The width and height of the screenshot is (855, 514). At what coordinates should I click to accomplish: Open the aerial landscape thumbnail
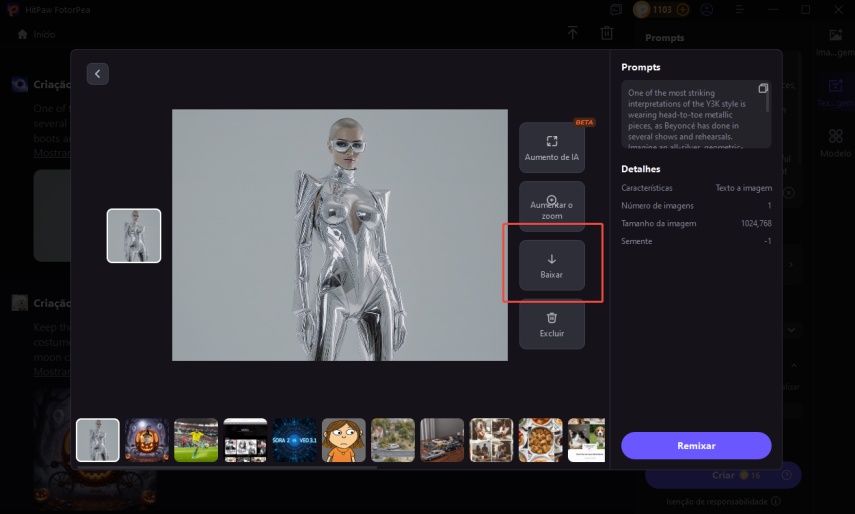pos(393,440)
